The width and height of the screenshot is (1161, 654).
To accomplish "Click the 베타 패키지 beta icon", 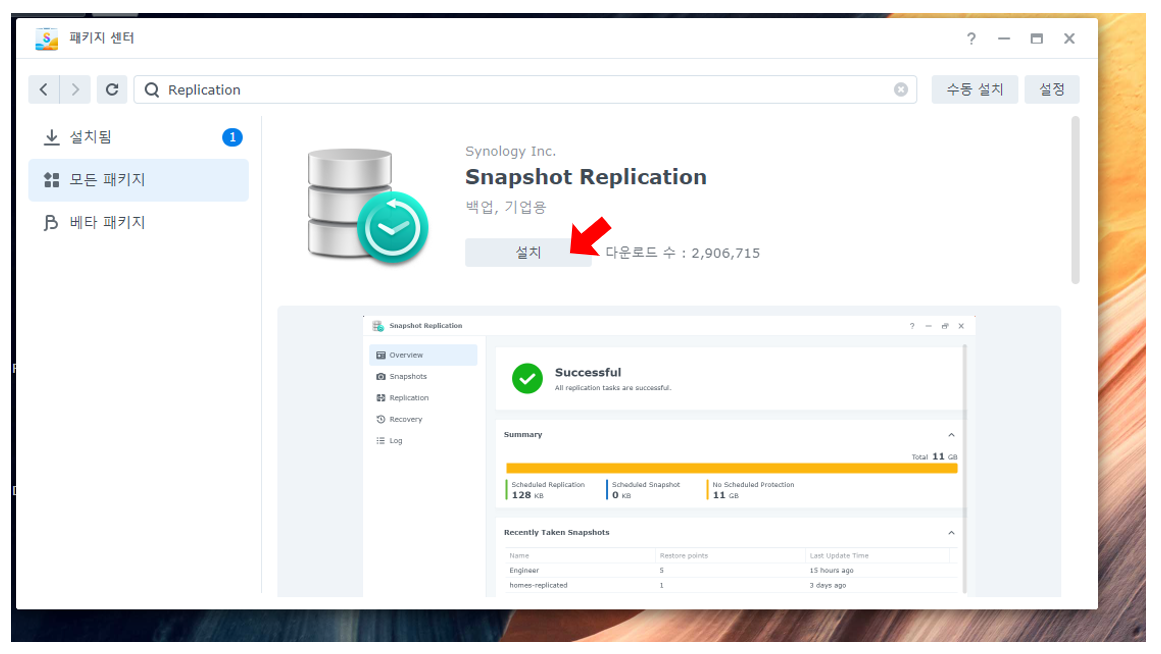I will pyautogui.click(x=50, y=223).
